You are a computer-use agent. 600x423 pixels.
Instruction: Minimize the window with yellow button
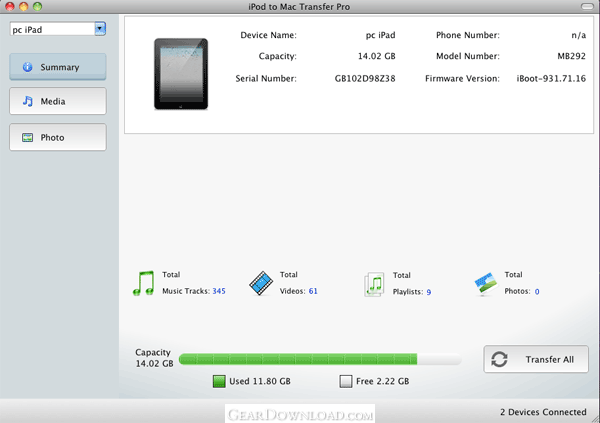point(24,7)
